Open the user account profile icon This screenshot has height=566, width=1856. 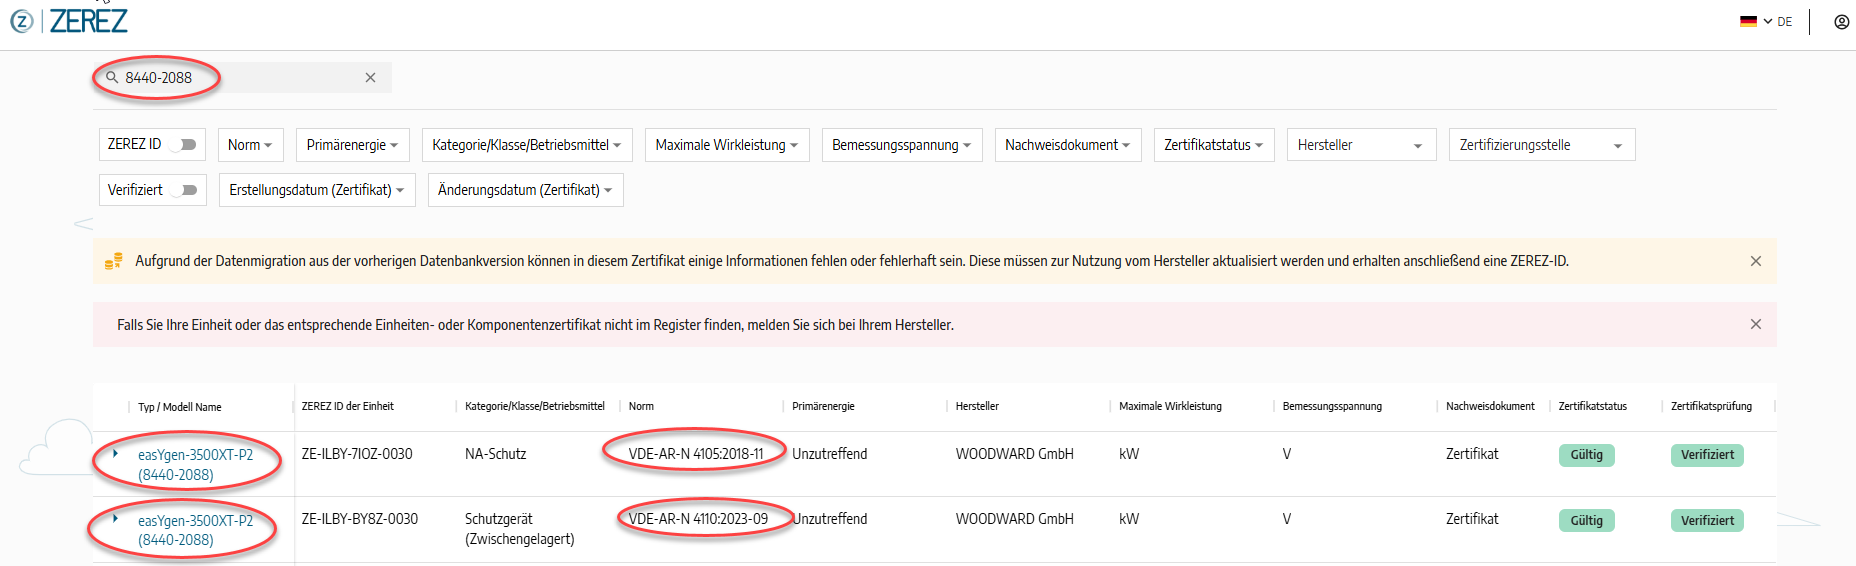click(1841, 22)
